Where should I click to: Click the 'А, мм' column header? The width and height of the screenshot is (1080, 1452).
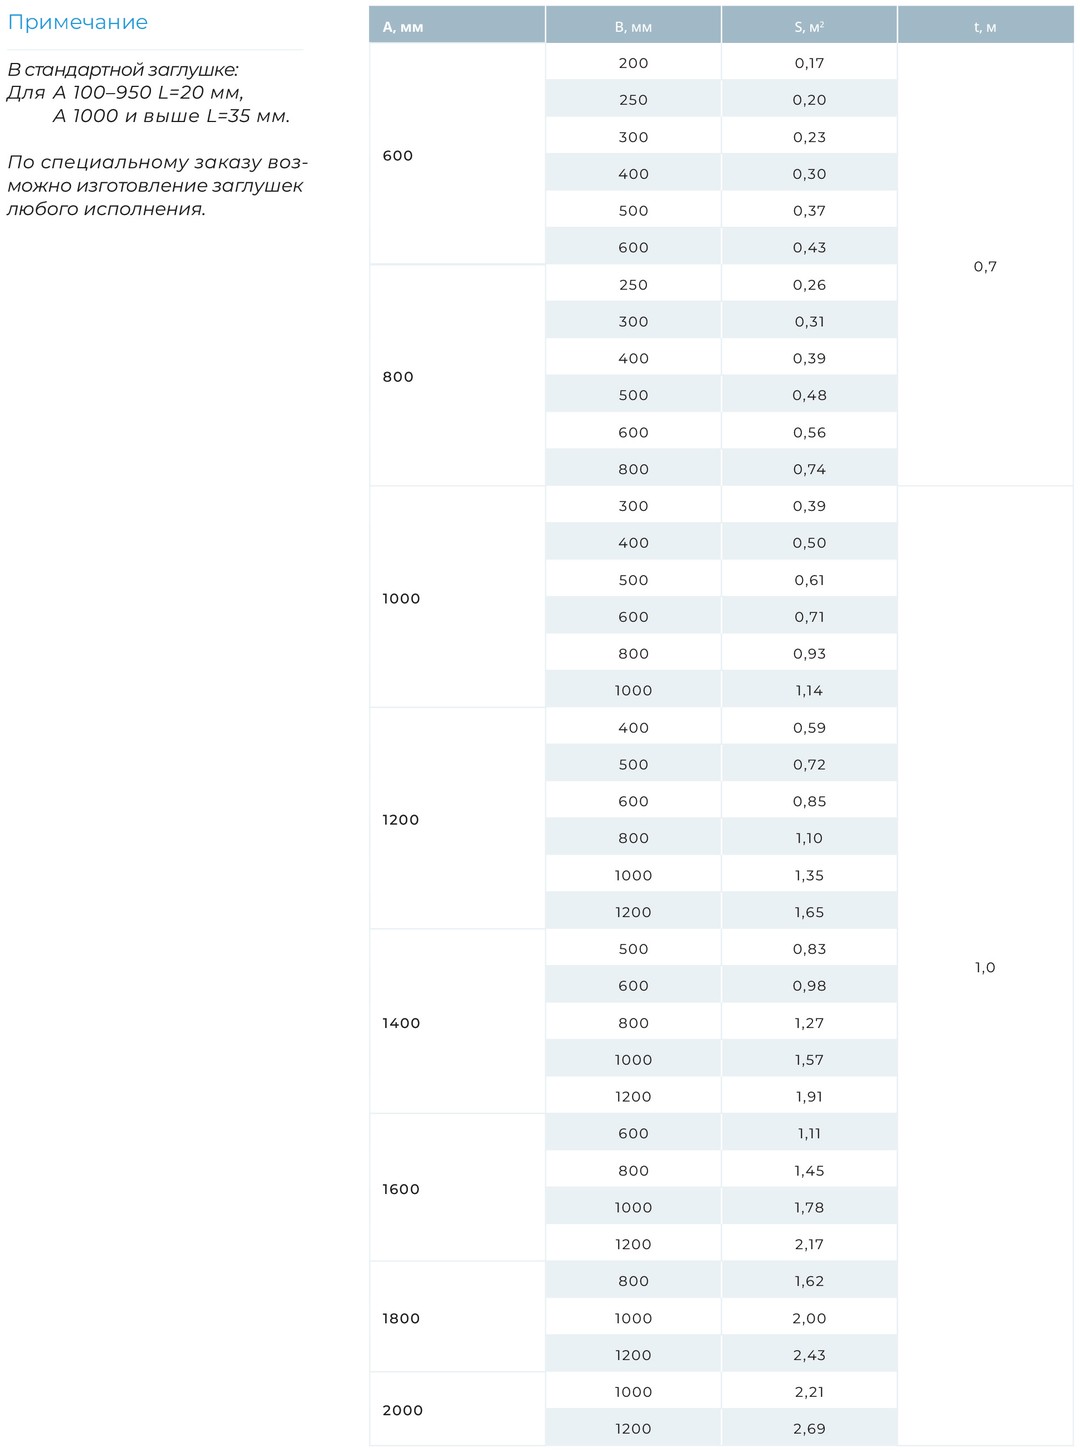(x=457, y=26)
